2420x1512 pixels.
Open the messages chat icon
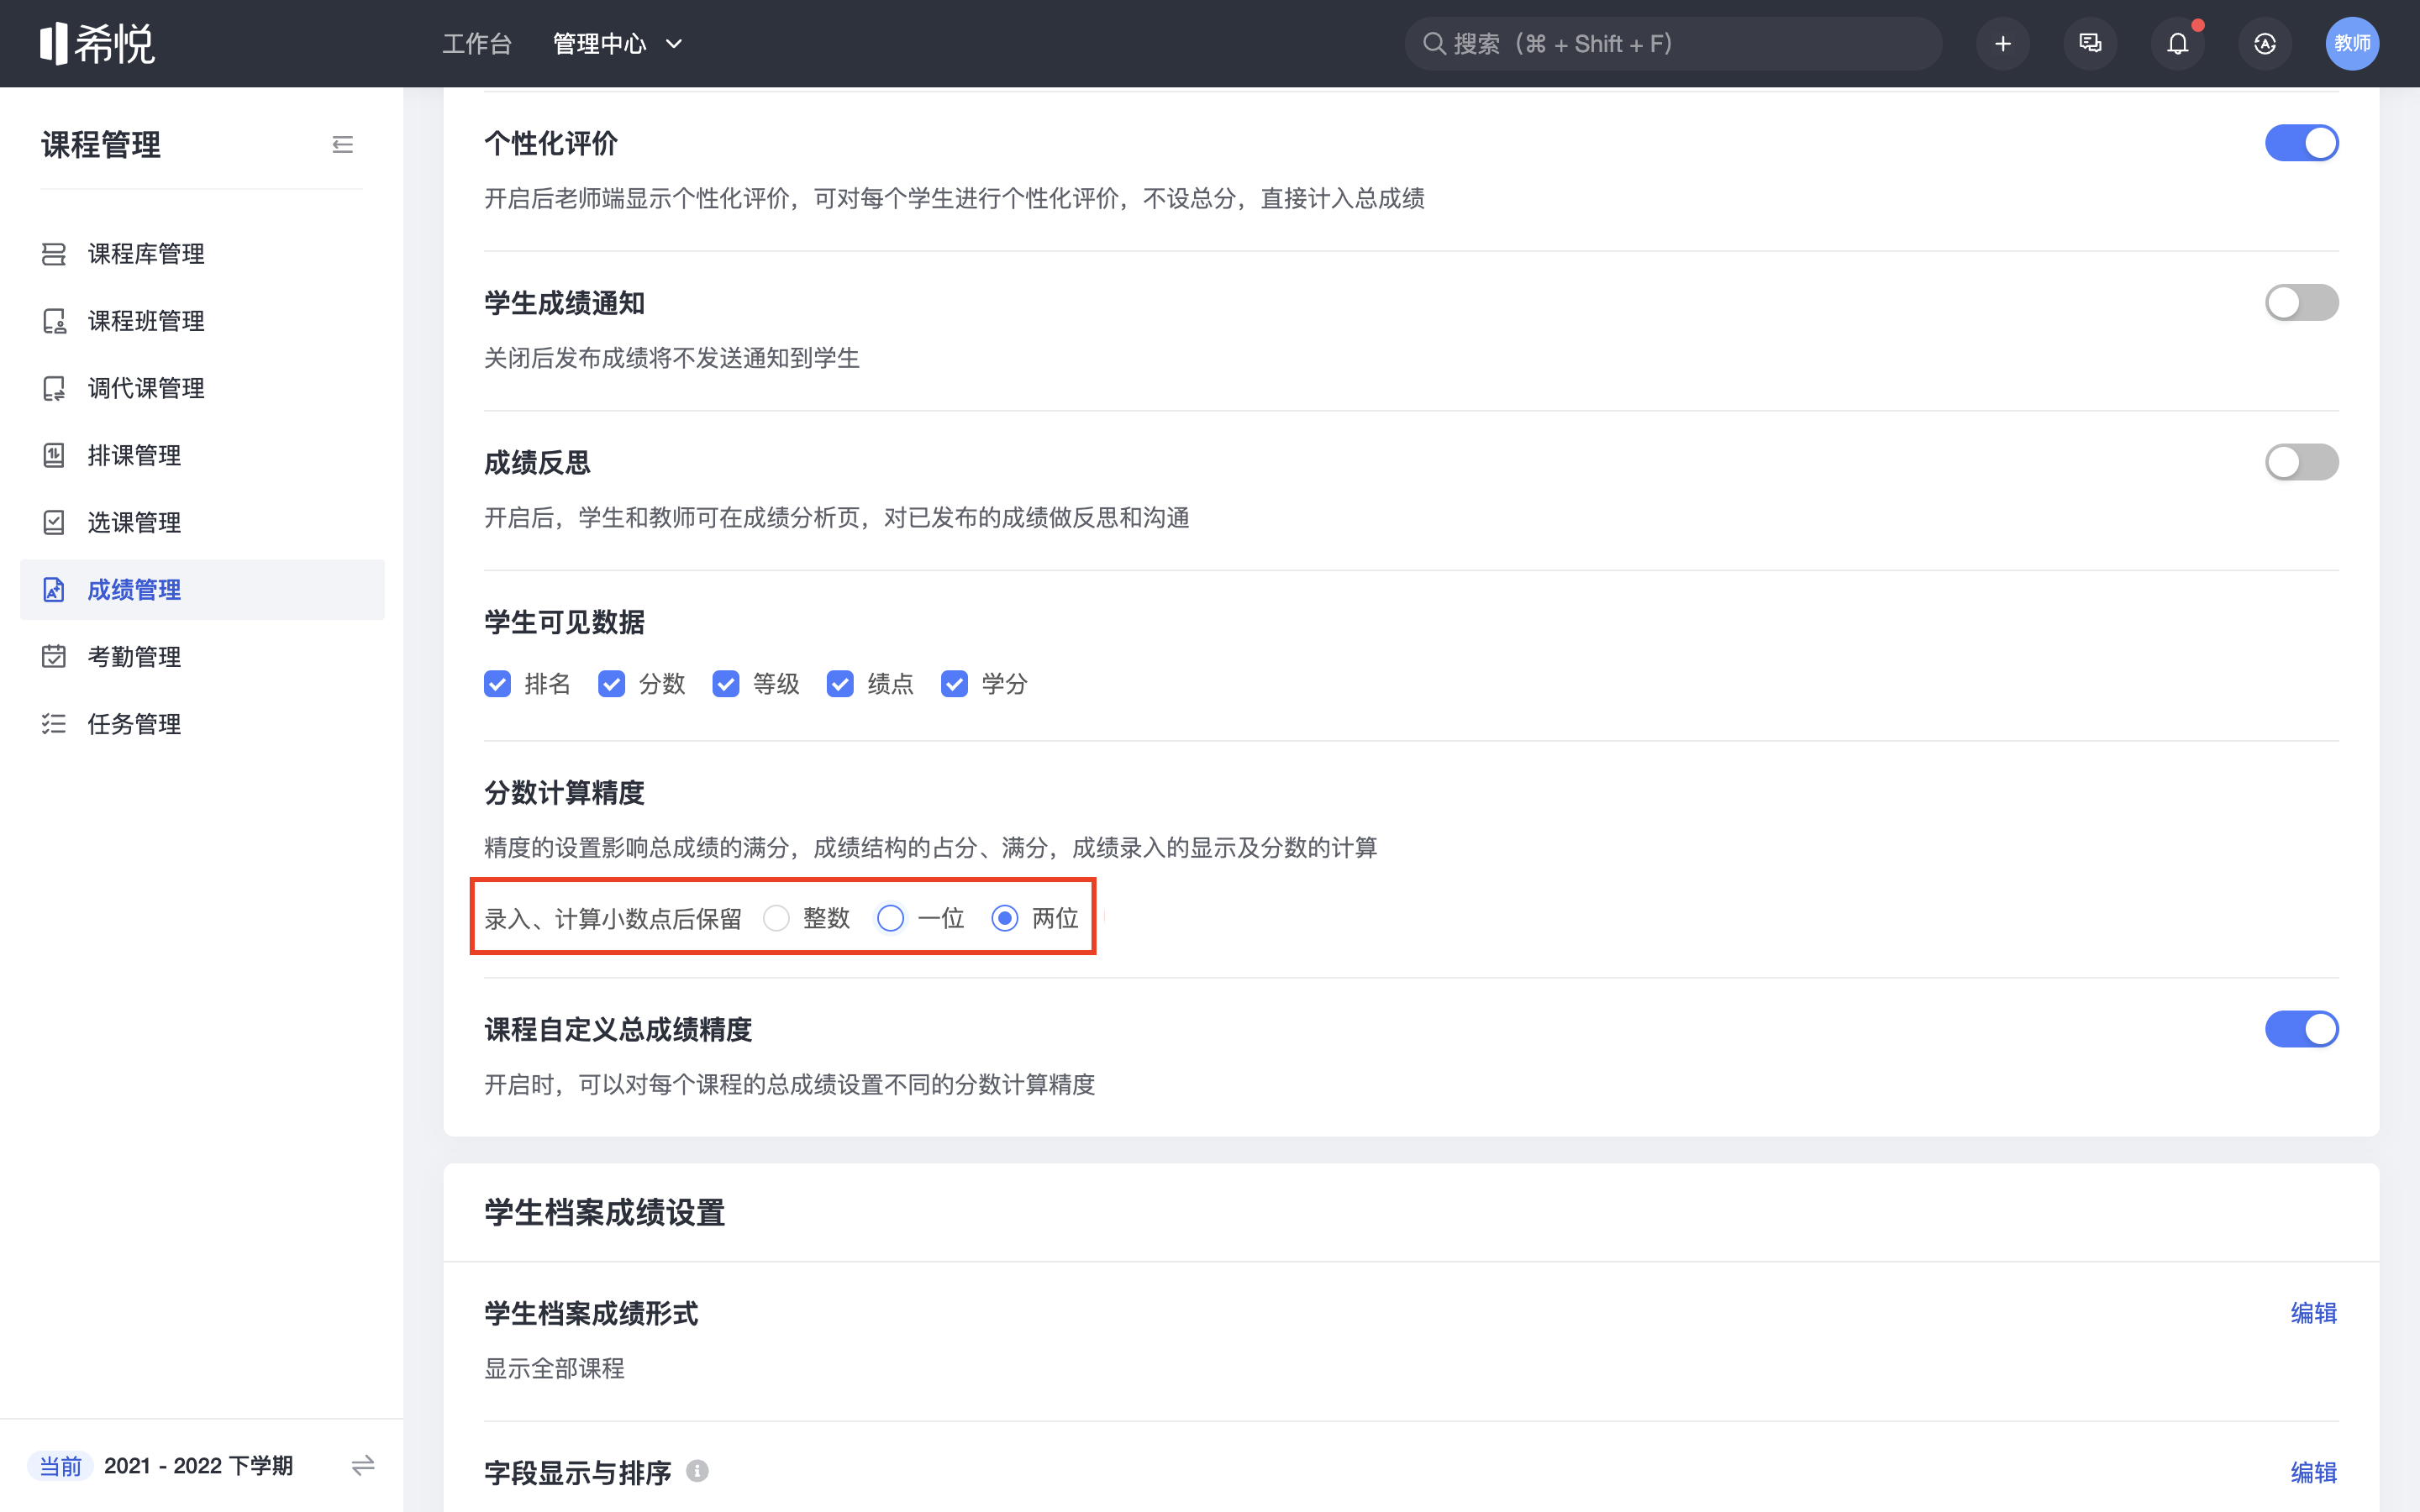[2090, 43]
